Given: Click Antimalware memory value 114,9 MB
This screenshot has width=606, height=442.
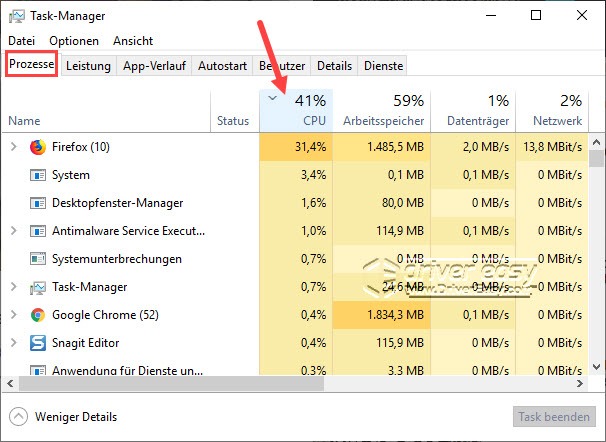Looking at the screenshot, I should (x=400, y=231).
